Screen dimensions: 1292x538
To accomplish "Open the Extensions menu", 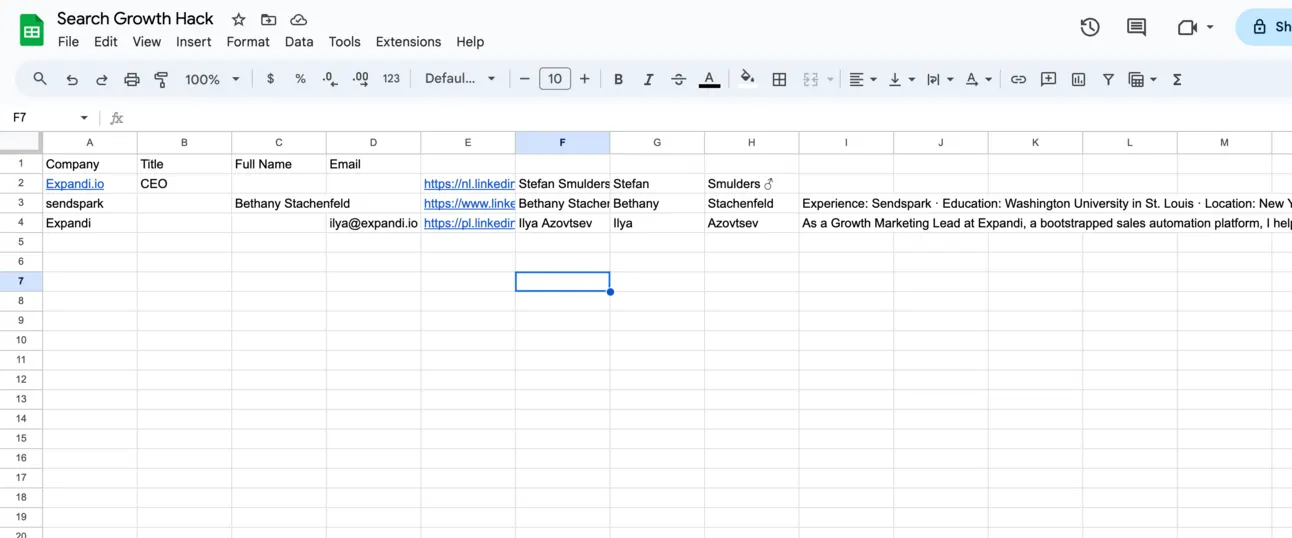I will coord(408,42).
